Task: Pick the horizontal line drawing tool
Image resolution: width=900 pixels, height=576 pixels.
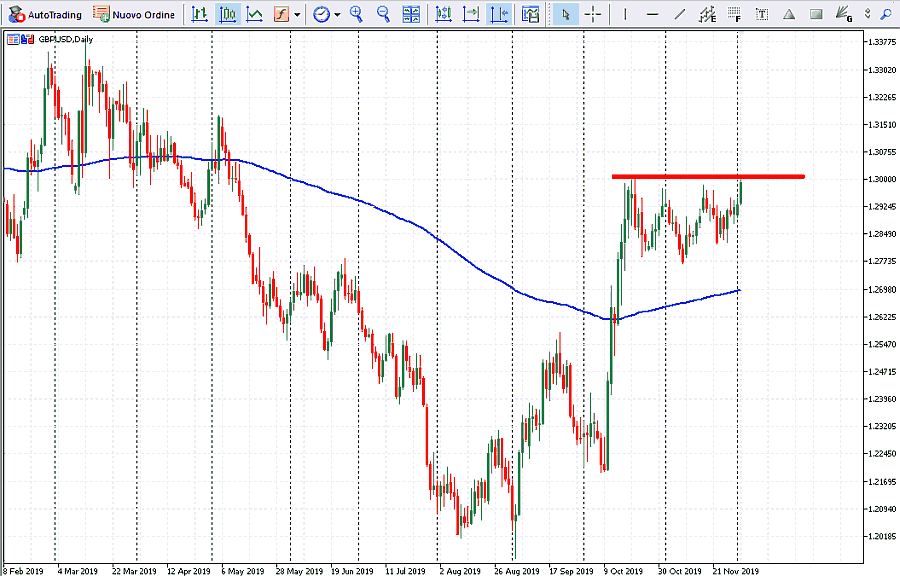Action: coord(652,14)
